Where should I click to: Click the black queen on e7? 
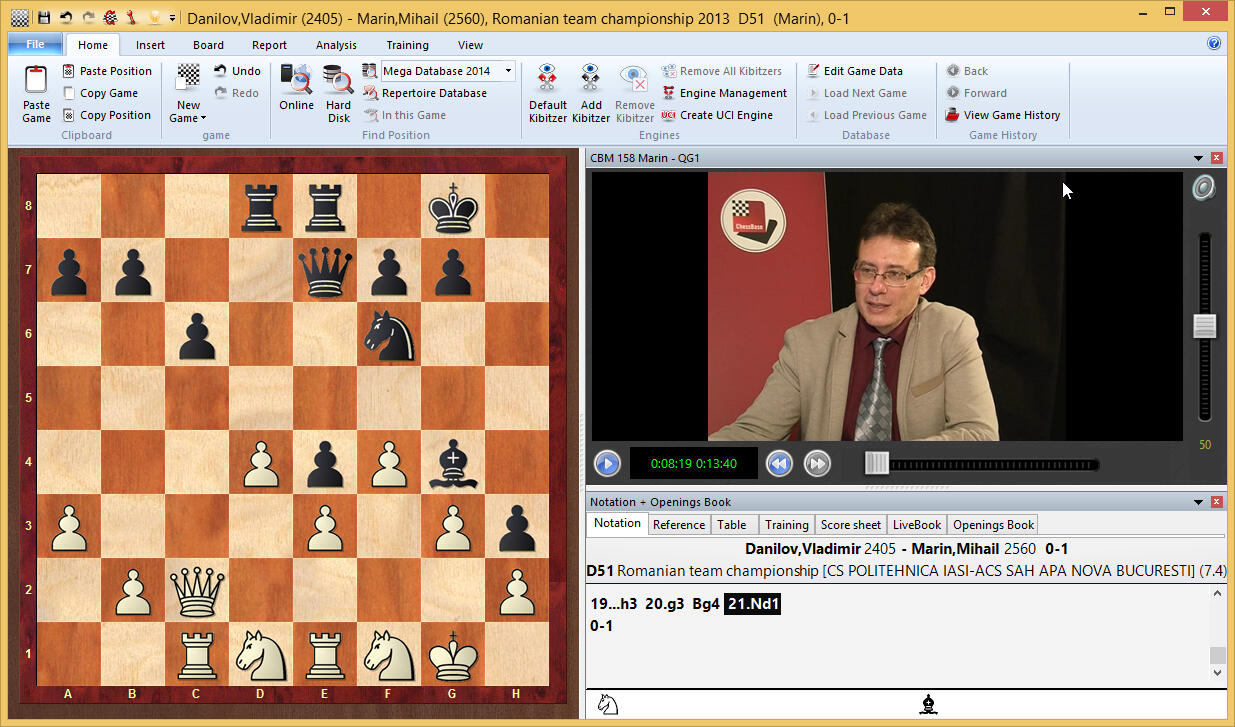(x=325, y=270)
